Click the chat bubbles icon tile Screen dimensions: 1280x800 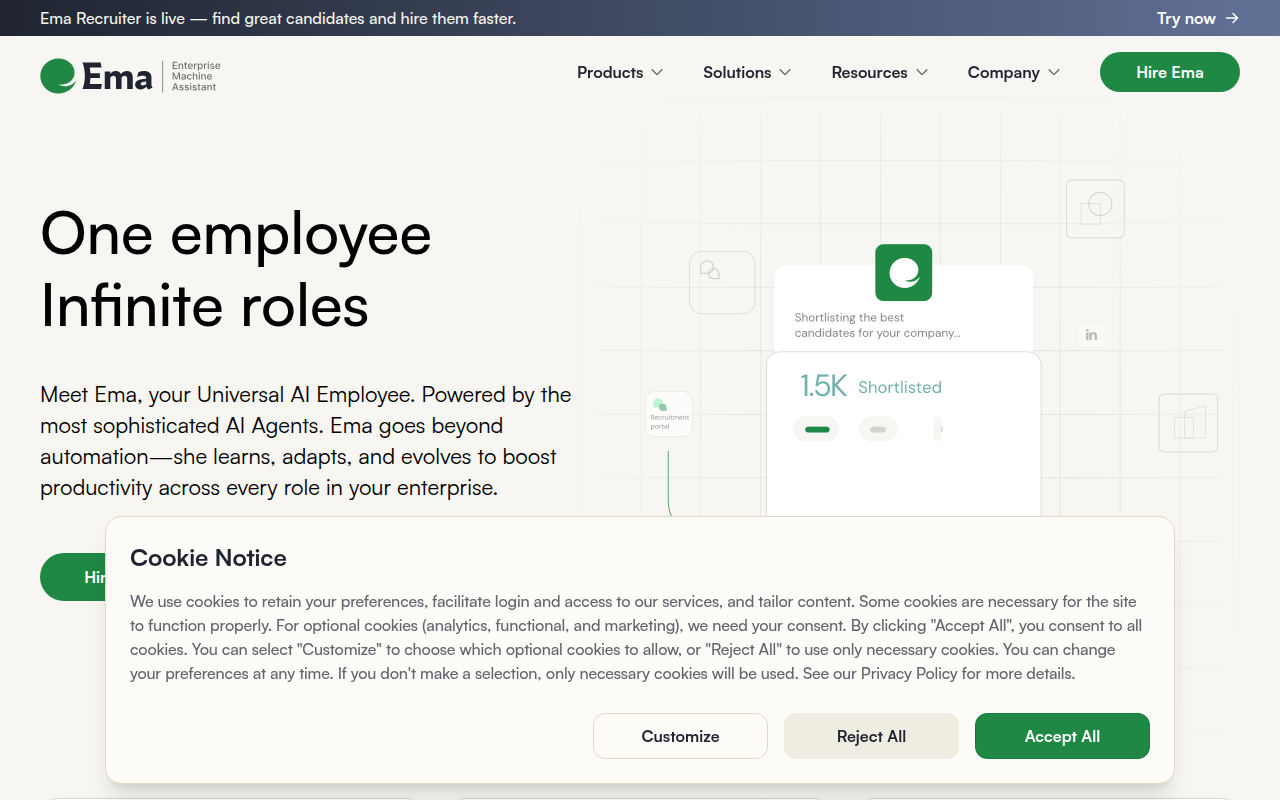[722, 282]
